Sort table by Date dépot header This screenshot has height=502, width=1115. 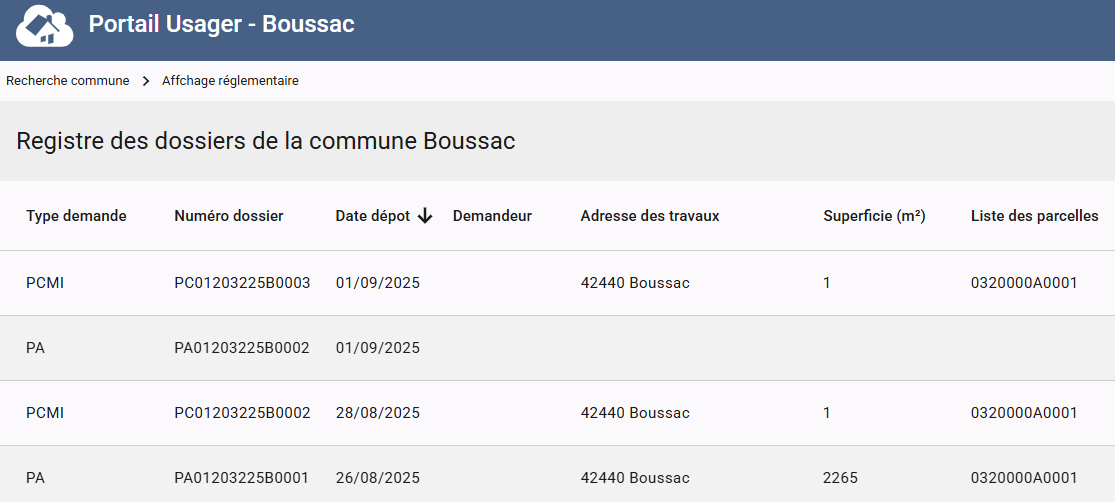point(372,216)
